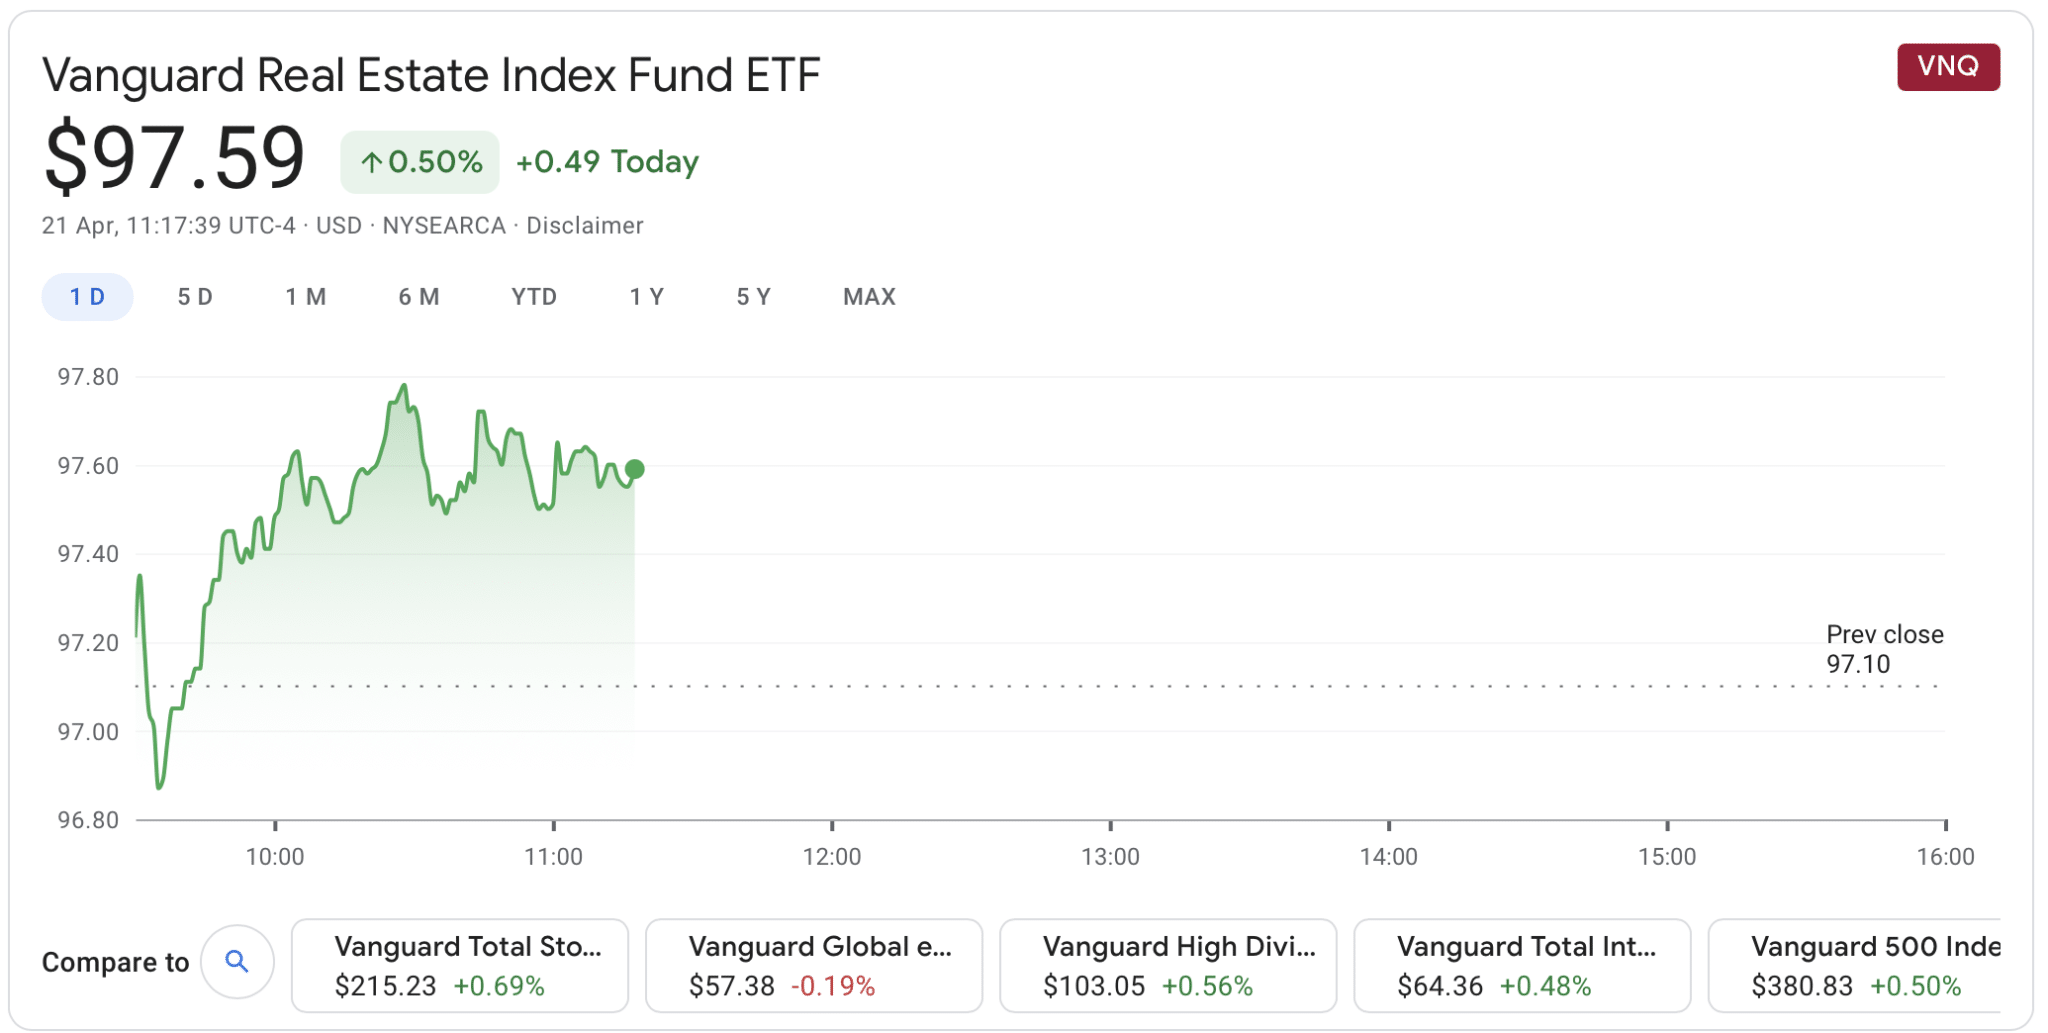This screenshot has width=2048, height=1033.
Task: Click the VNQ ticker badge
Action: pyautogui.click(x=1947, y=67)
